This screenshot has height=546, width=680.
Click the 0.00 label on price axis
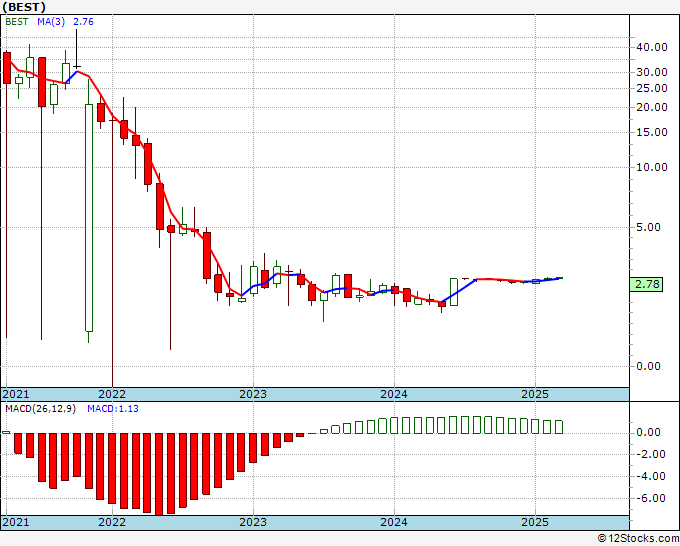point(648,366)
